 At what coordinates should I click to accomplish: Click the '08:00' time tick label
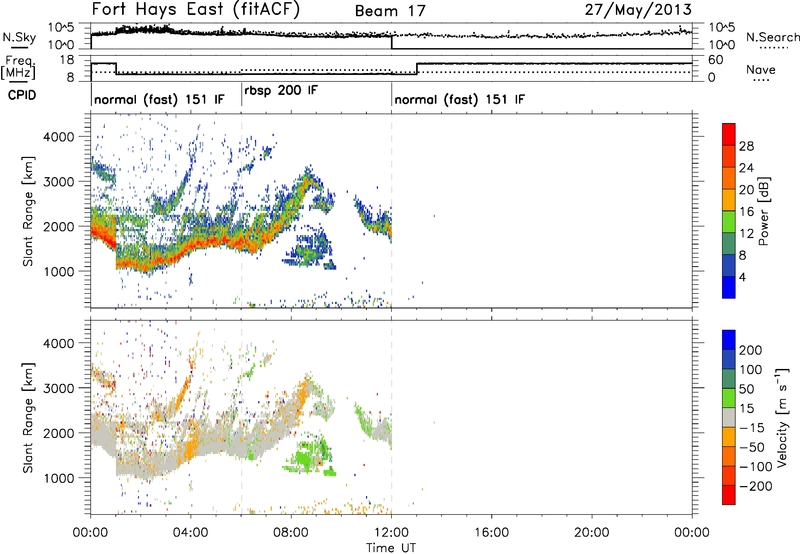[291, 533]
